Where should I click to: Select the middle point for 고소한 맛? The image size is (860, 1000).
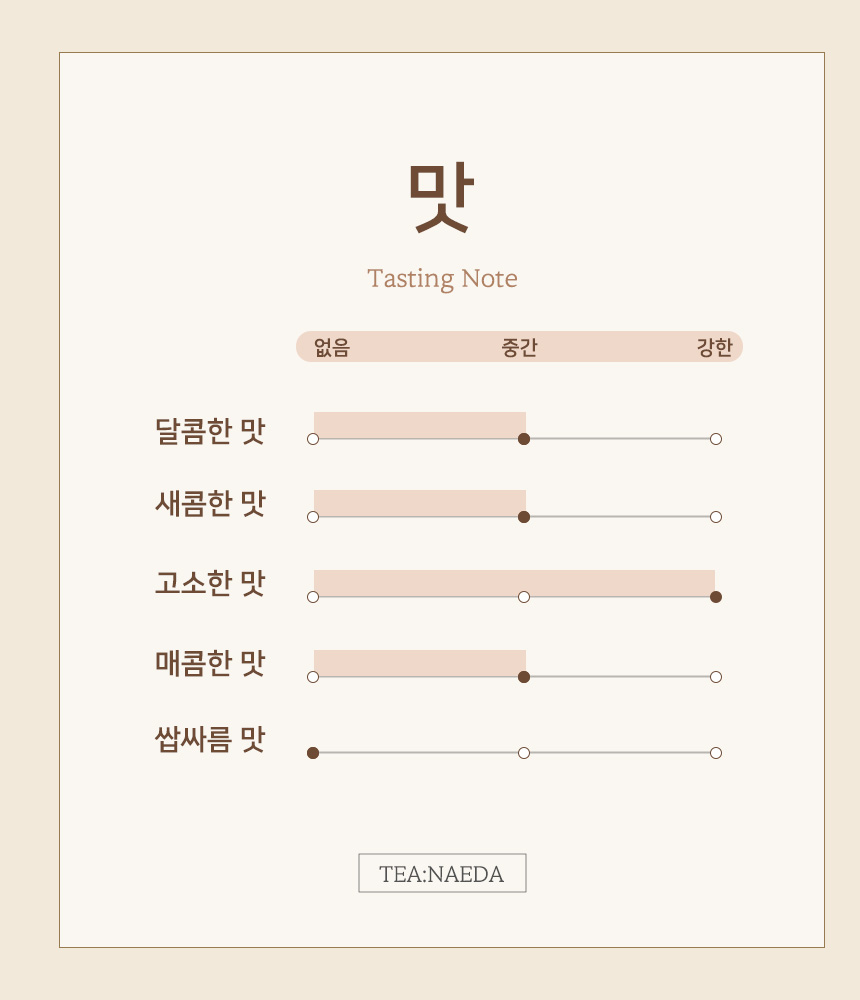point(524,597)
